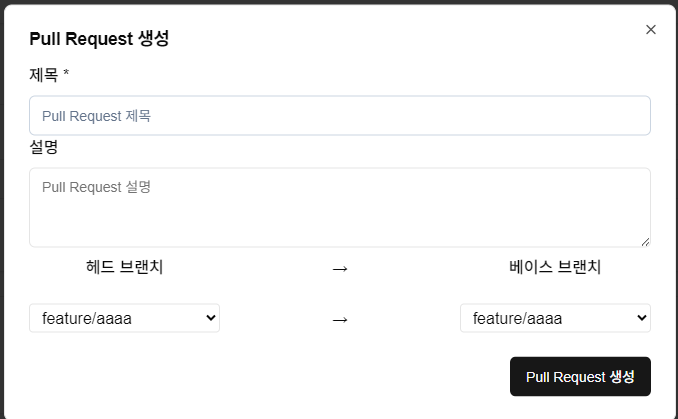Grab the description textarea resize handle
The width and height of the screenshot is (678, 419).
(645, 242)
